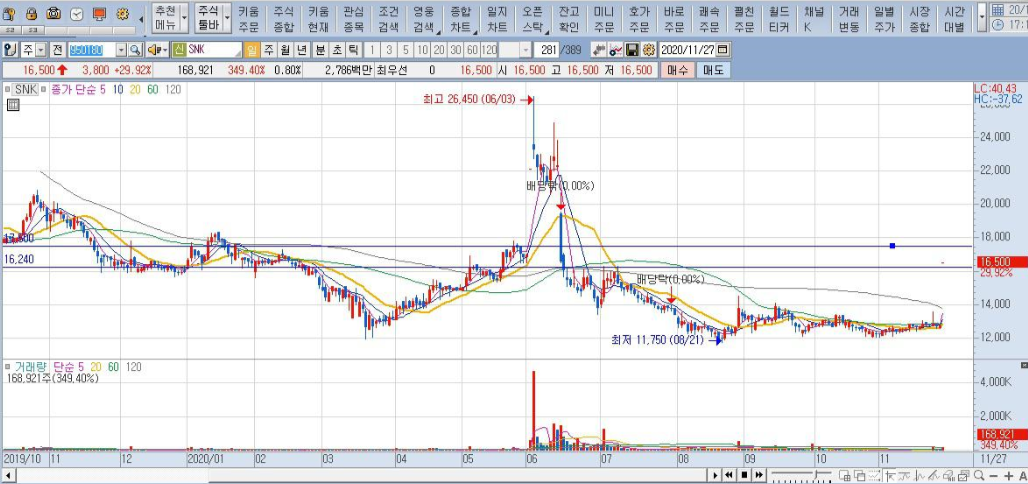The height and width of the screenshot is (484, 1028).
Task: Open the interval dropdown before 281
Action: [x=525, y=50]
